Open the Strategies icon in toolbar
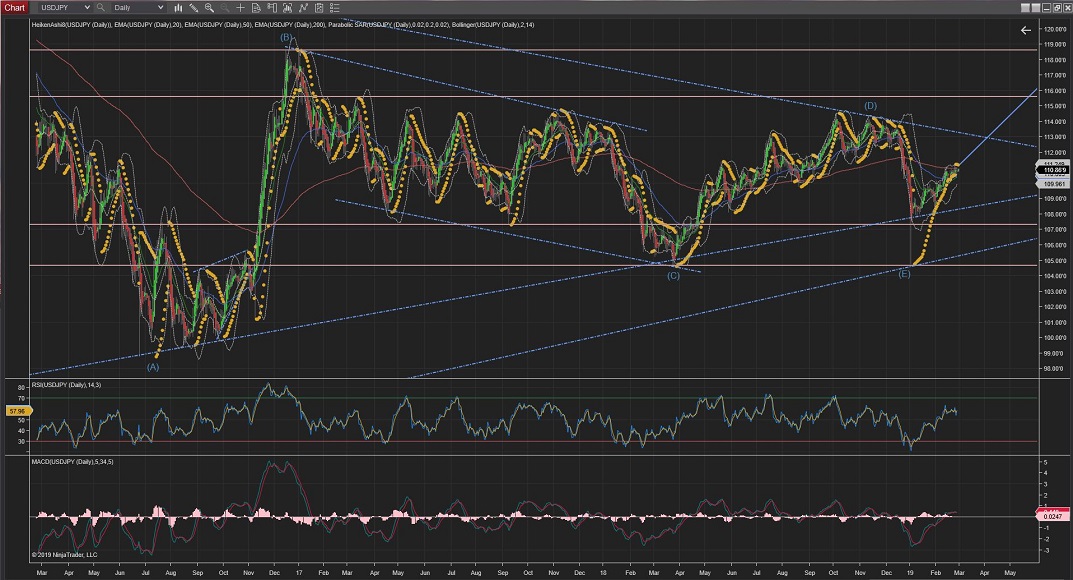 pyautogui.click(x=303, y=8)
